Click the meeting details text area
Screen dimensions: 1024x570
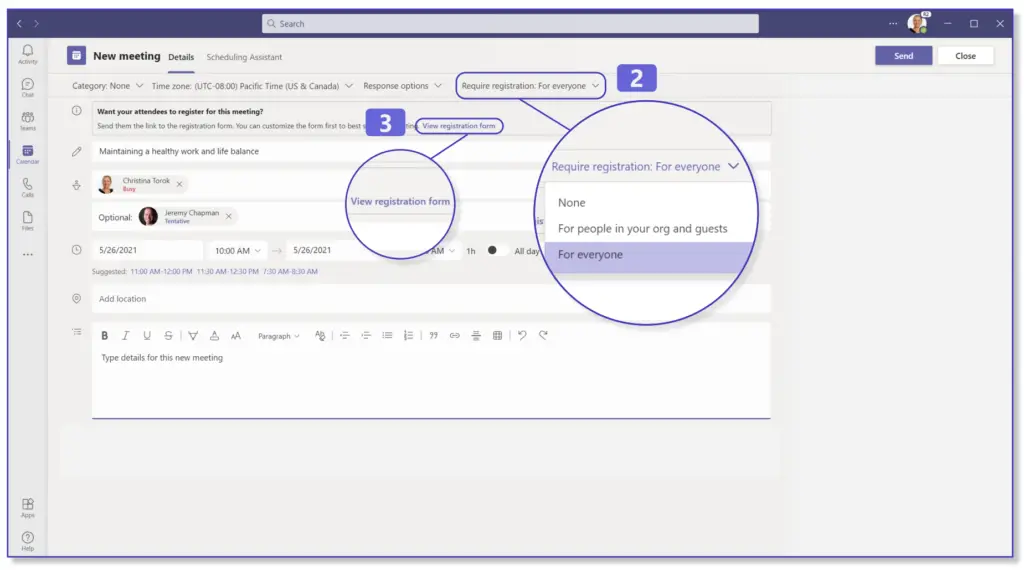(x=431, y=383)
